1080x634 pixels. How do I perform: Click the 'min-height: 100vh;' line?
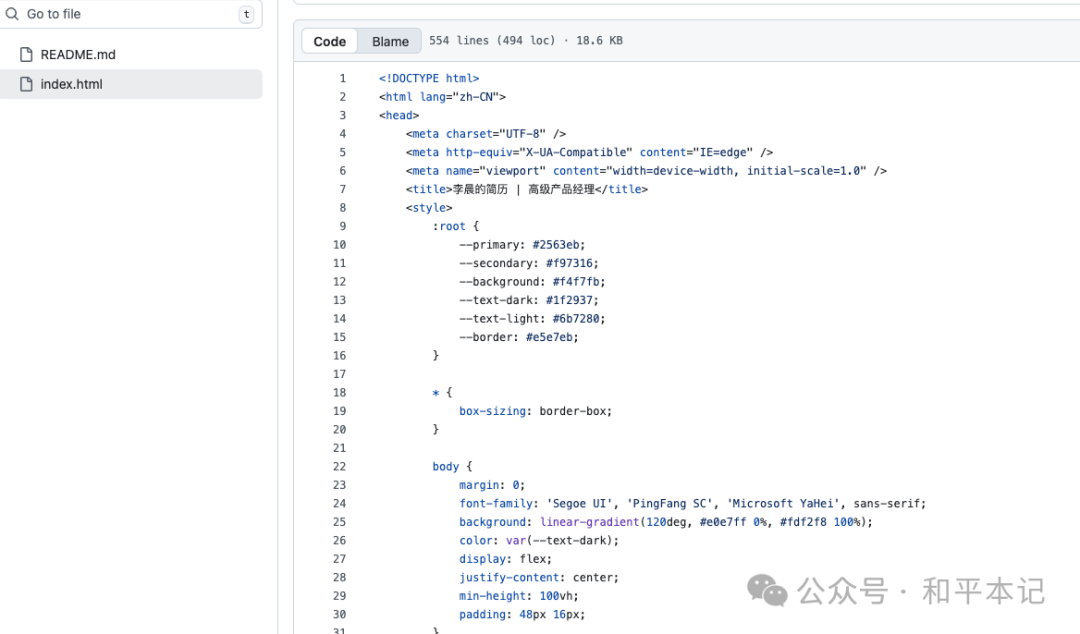[519, 596]
